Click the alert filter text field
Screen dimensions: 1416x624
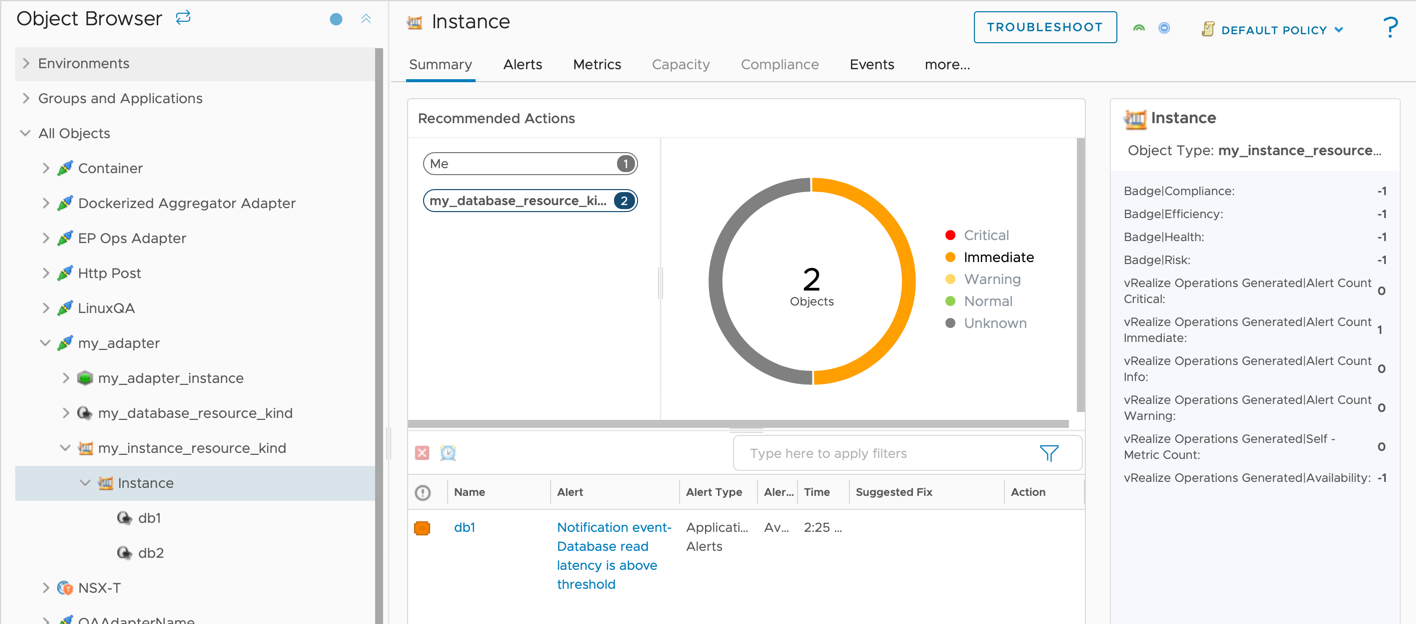point(885,453)
